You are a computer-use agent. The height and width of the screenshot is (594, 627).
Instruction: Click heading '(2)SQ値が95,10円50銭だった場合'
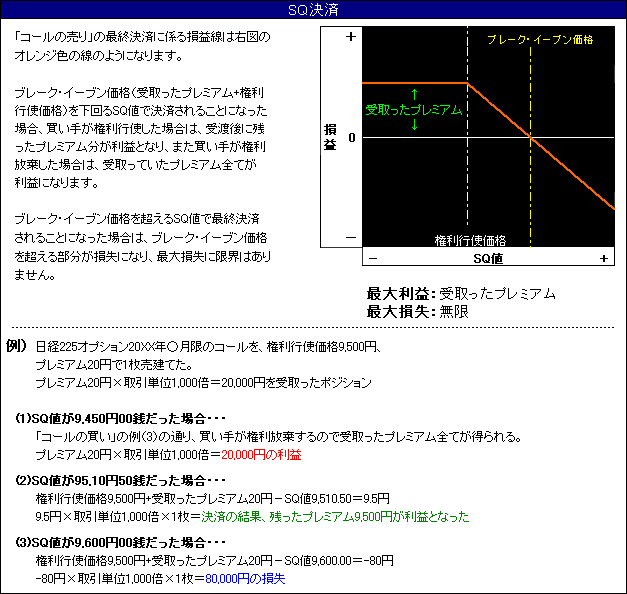click(x=120, y=480)
